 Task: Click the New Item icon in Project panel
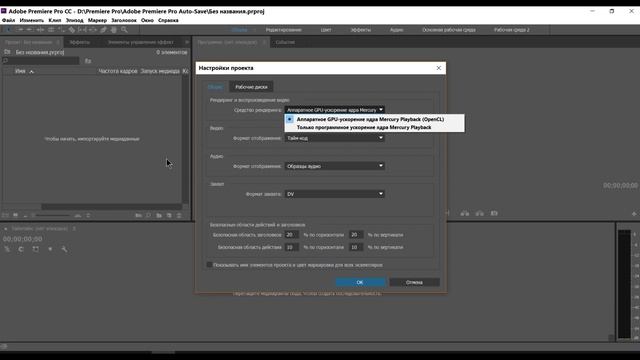(x=169, y=215)
